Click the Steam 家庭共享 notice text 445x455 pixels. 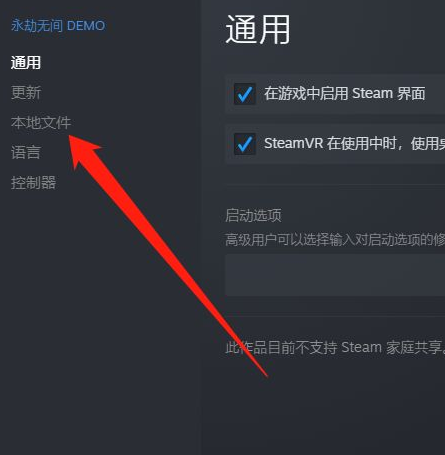click(335, 347)
